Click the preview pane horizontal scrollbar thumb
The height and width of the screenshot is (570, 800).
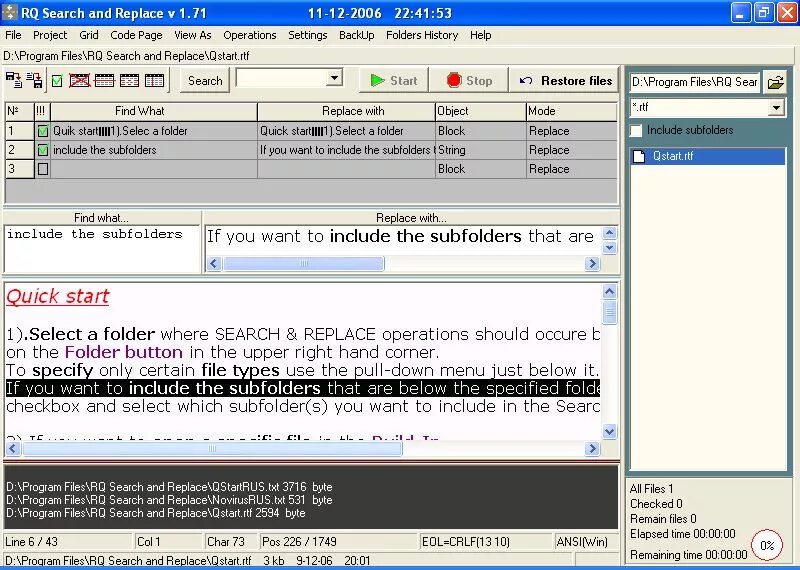(x=213, y=449)
